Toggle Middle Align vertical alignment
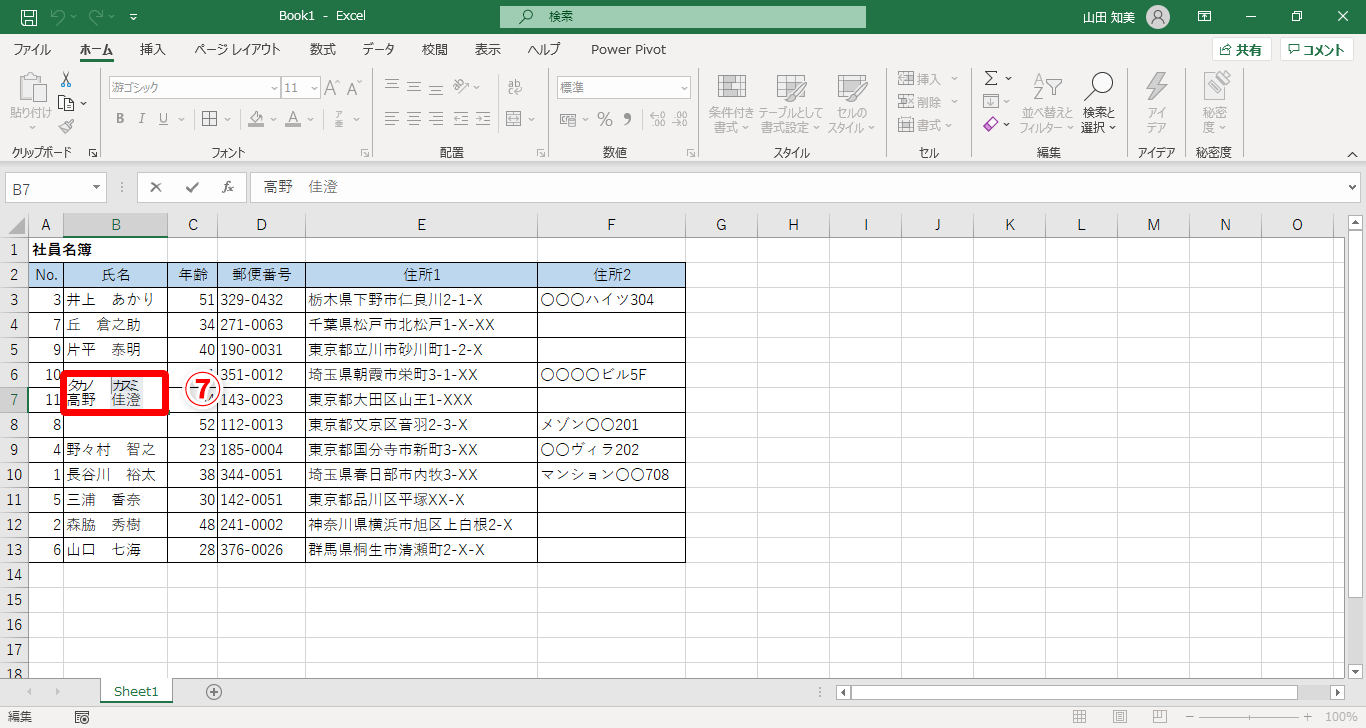Screen dimensions: 1366x728 click(415, 88)
